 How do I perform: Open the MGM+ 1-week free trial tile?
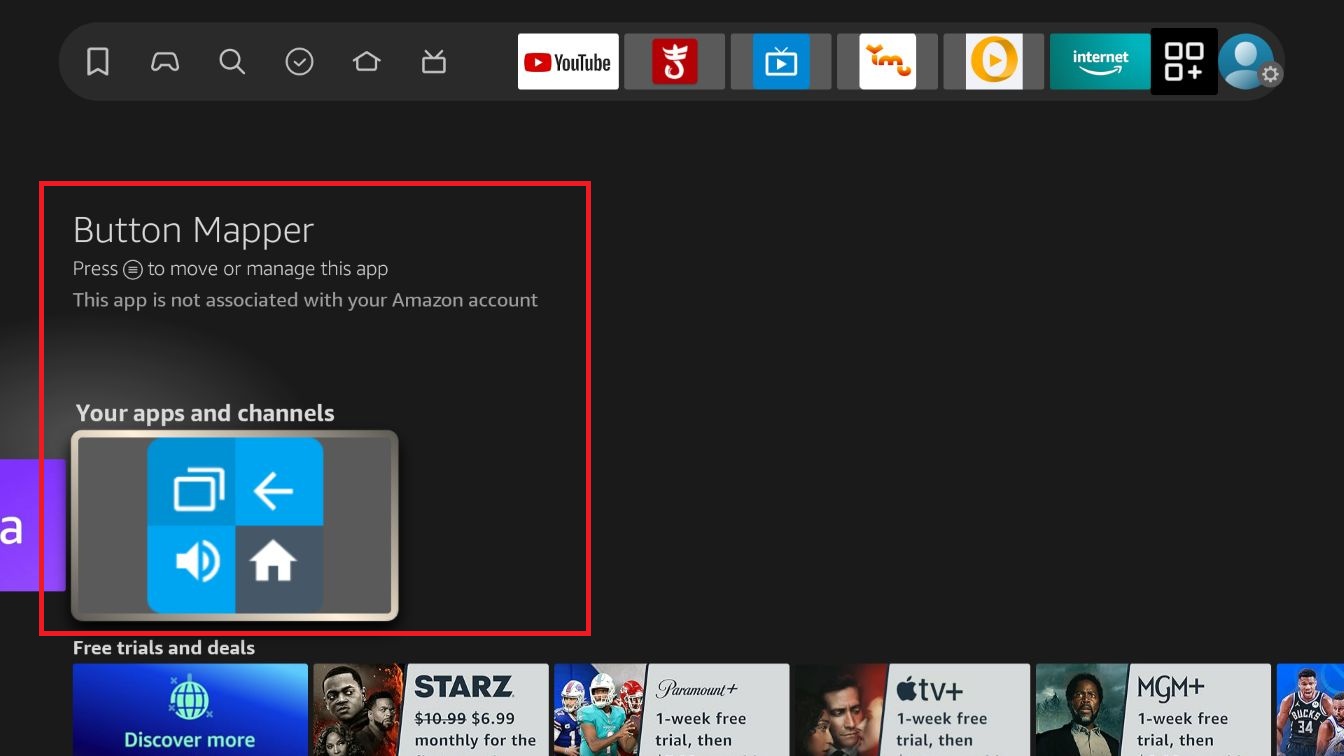tap(1153, 709)
